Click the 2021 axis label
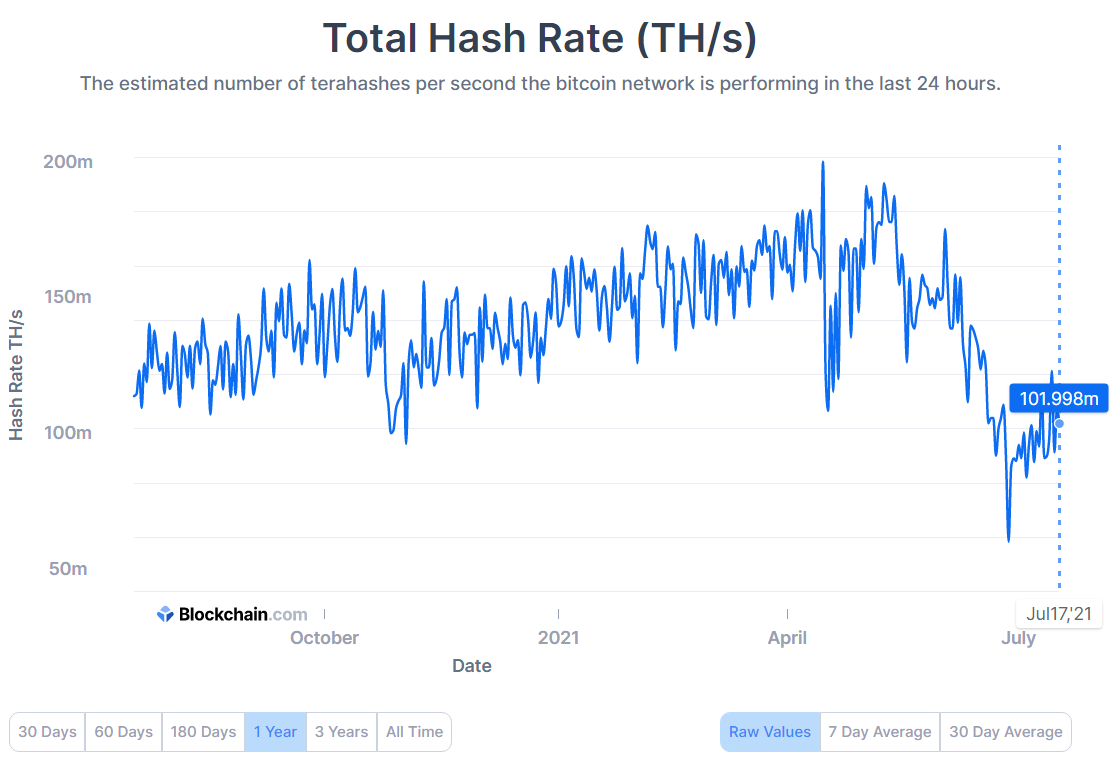 pos(558,637)
